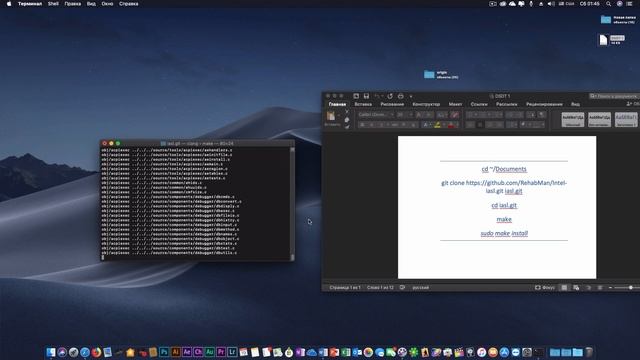This screenshot has width=640, height=360.
Task: Open the origin folder on desktop
Action: [x=429, y=74]
